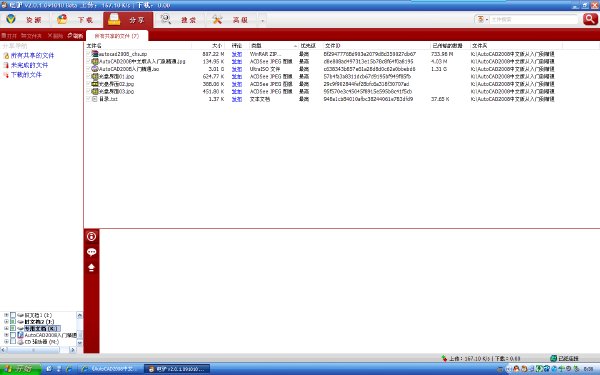Select 下载的文件 in left sidebar
The height and width of the screenshot is (375, 600).
[x=26, y=75]
